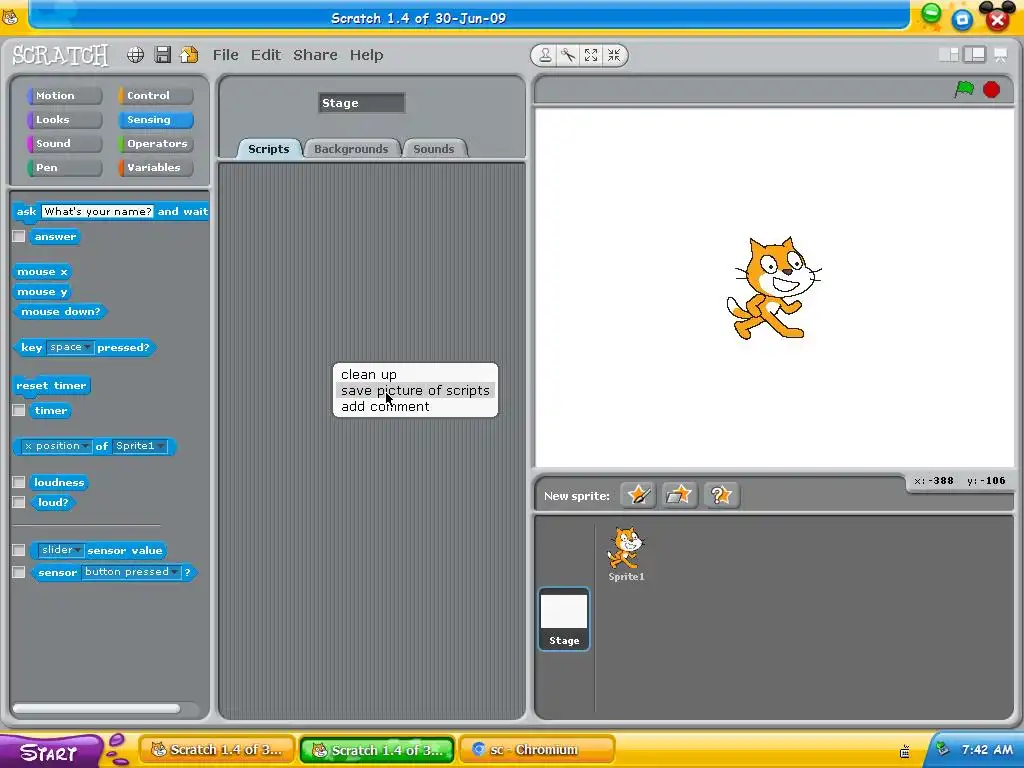
Task: Start scripts with the green flag
Action: point(964,89)
